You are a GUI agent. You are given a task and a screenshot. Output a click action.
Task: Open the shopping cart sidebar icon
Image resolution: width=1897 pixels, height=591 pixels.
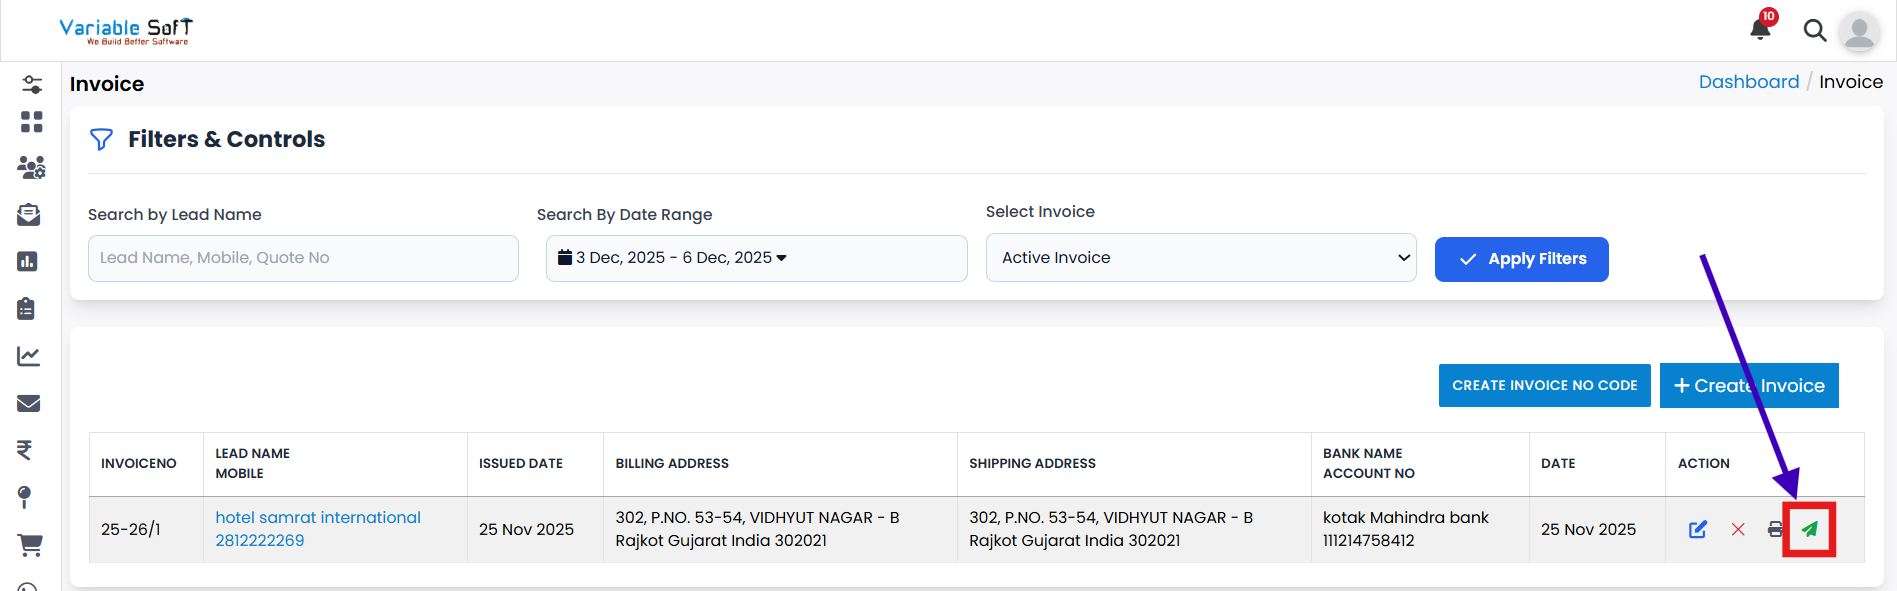pyautogui.click(x=30, y=545)
